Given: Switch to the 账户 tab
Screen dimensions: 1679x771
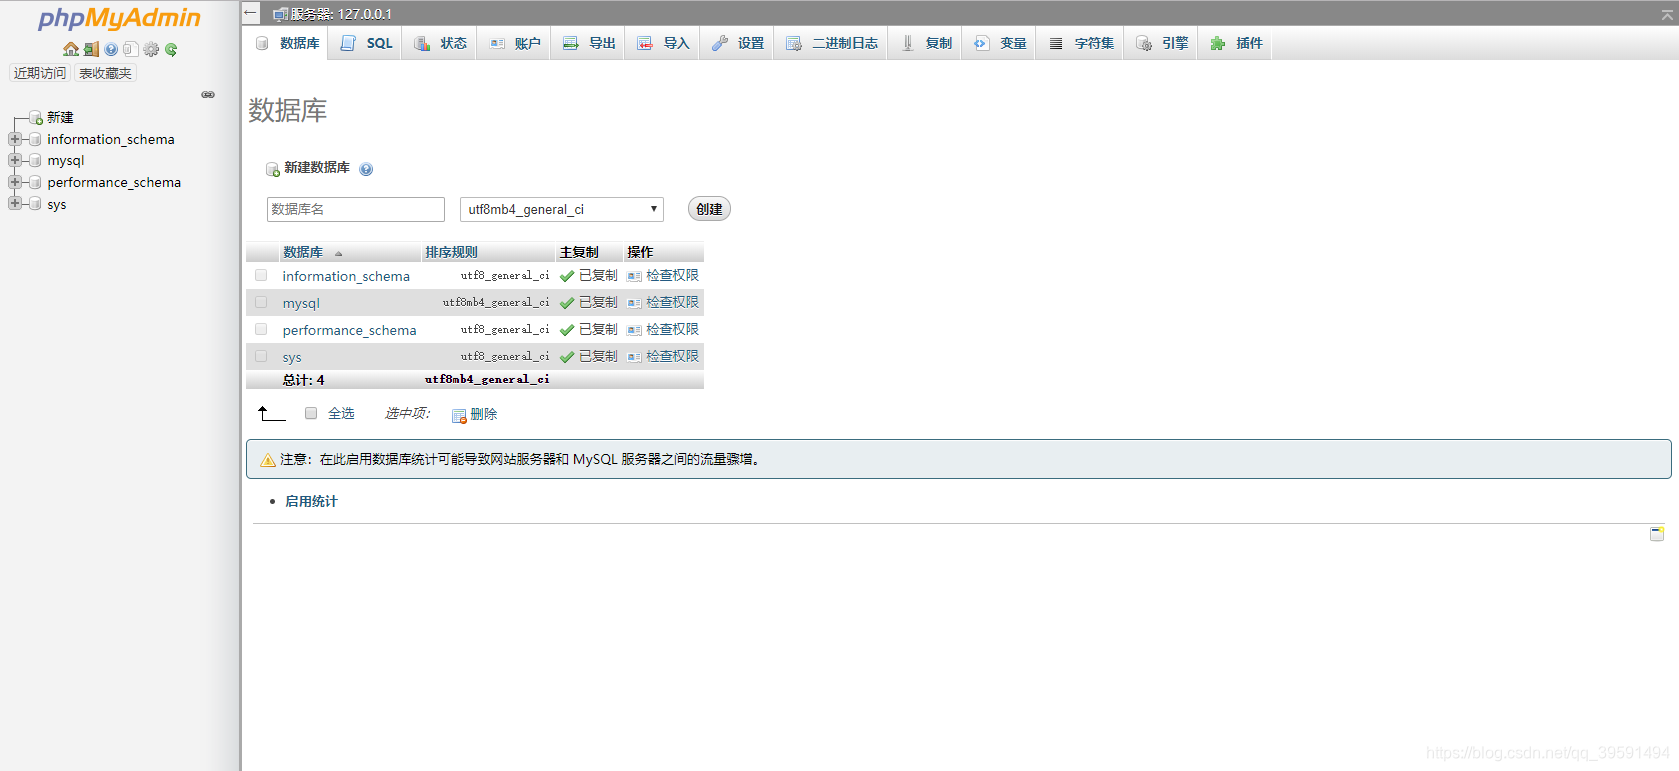Looking at the screenshot, I should click(515, 43).
